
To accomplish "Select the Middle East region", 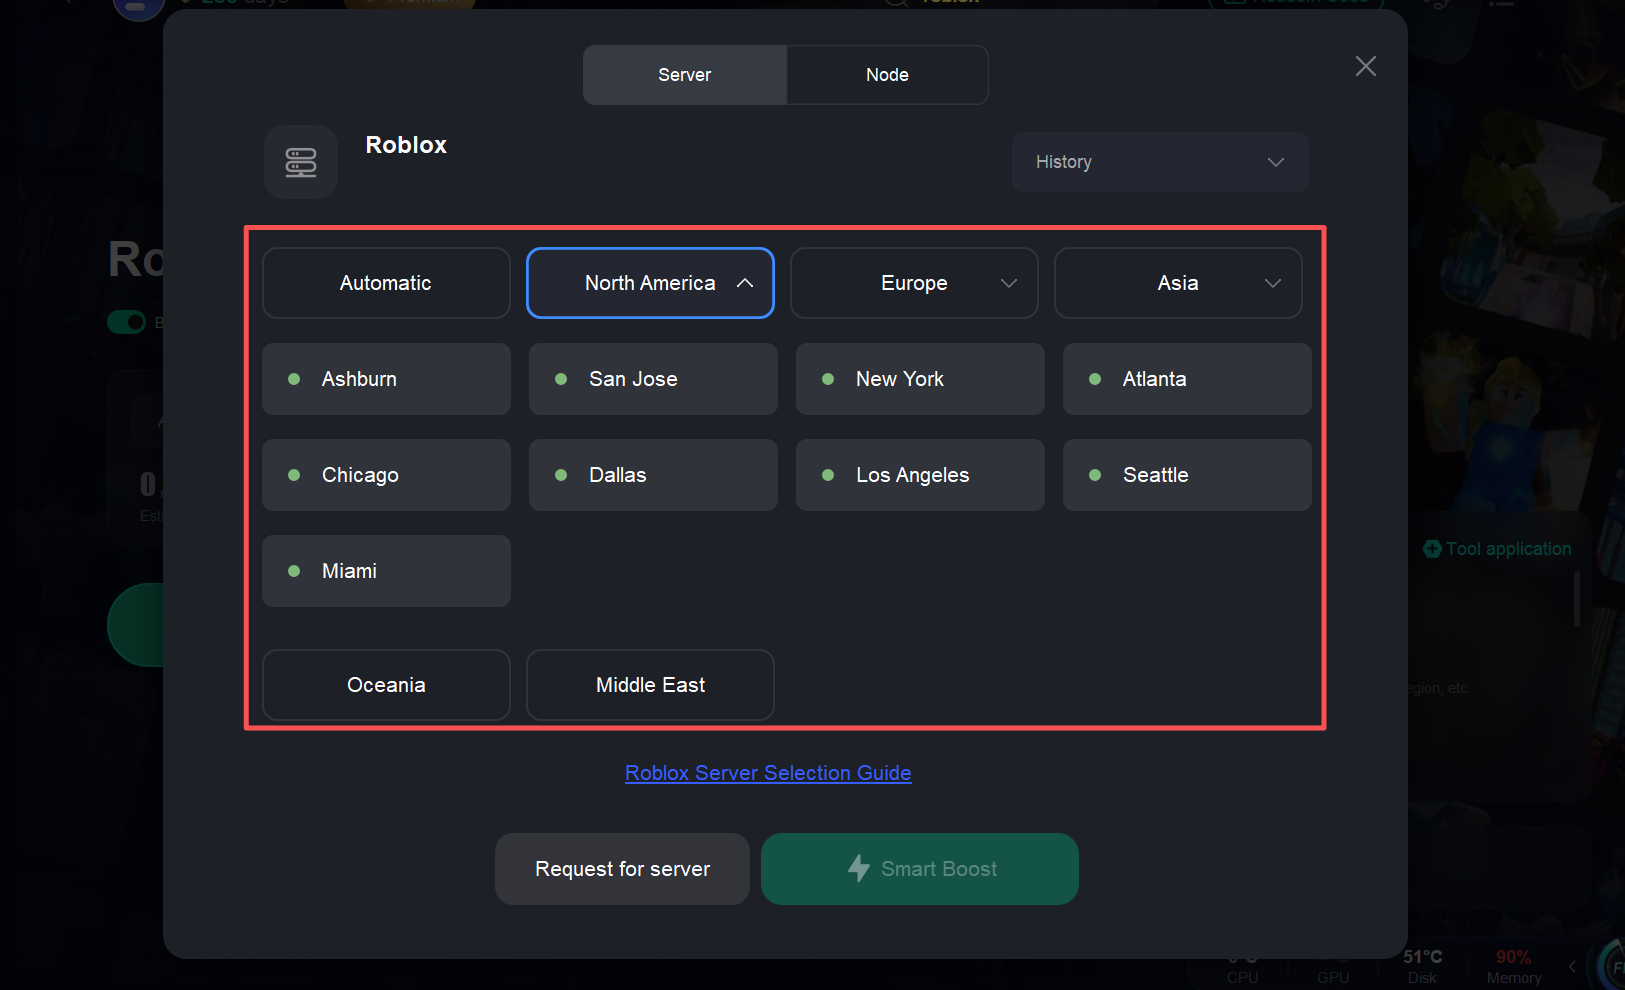I will click(650, 685).
